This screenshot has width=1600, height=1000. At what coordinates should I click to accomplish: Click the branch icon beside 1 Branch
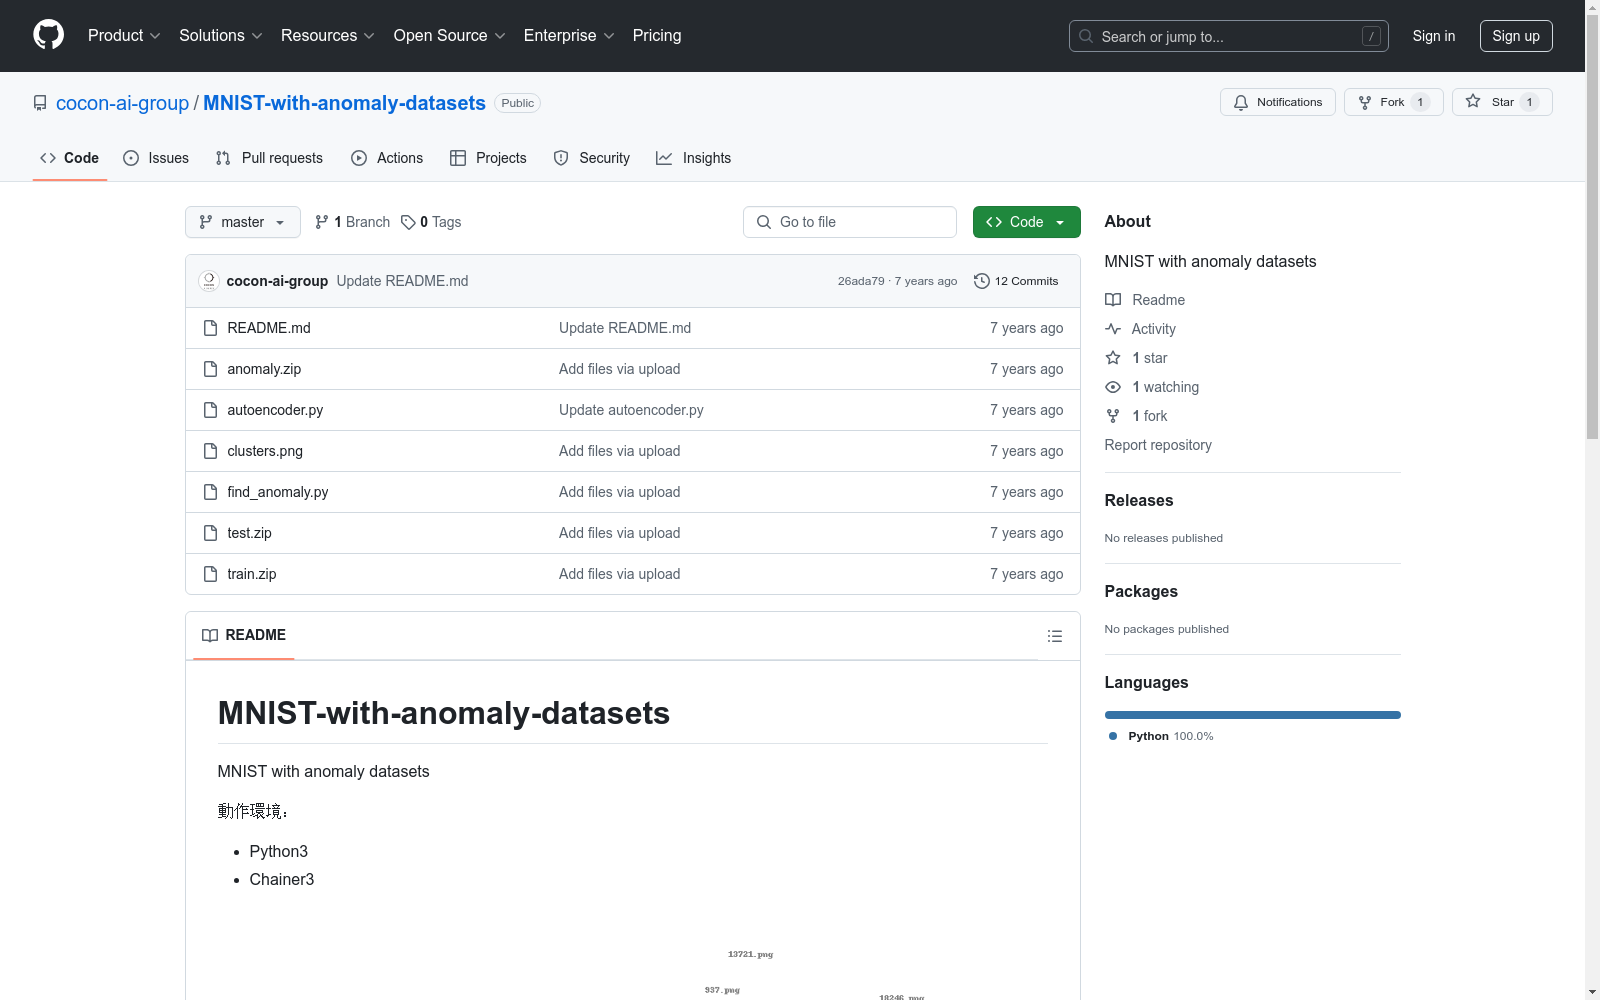point(322,222)
